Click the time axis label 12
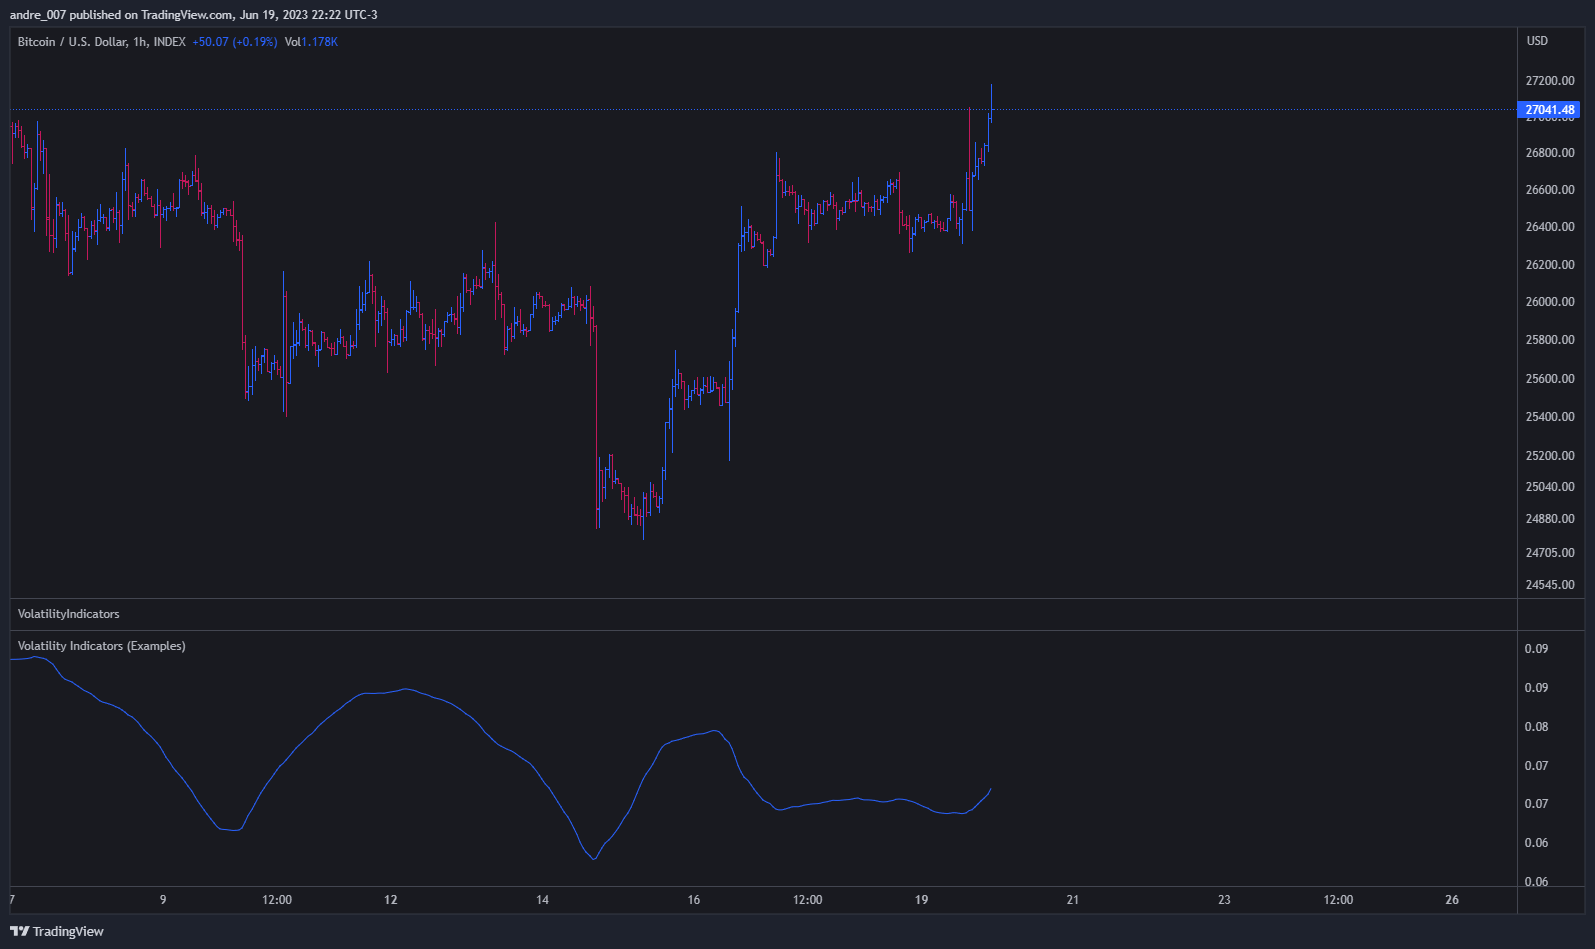 pos(391,900)
